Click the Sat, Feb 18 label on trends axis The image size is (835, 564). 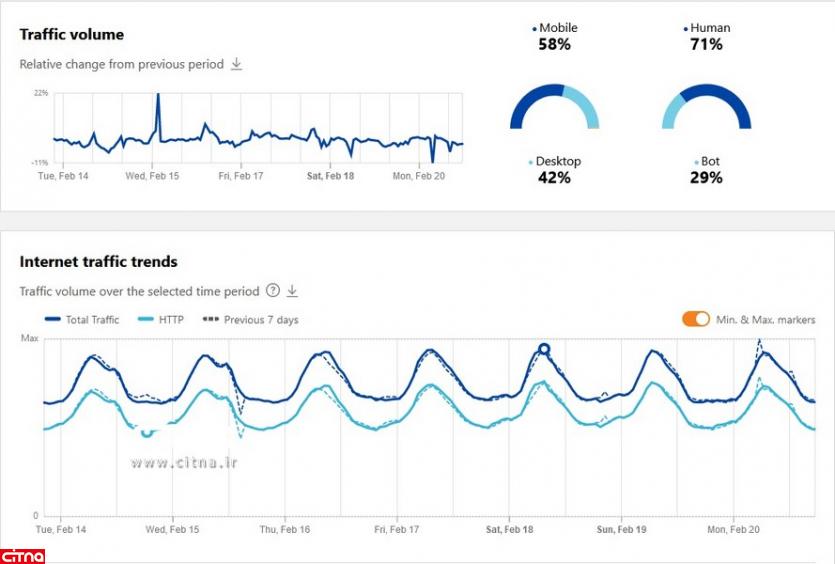pyautogui.click(x=510, y=530)
